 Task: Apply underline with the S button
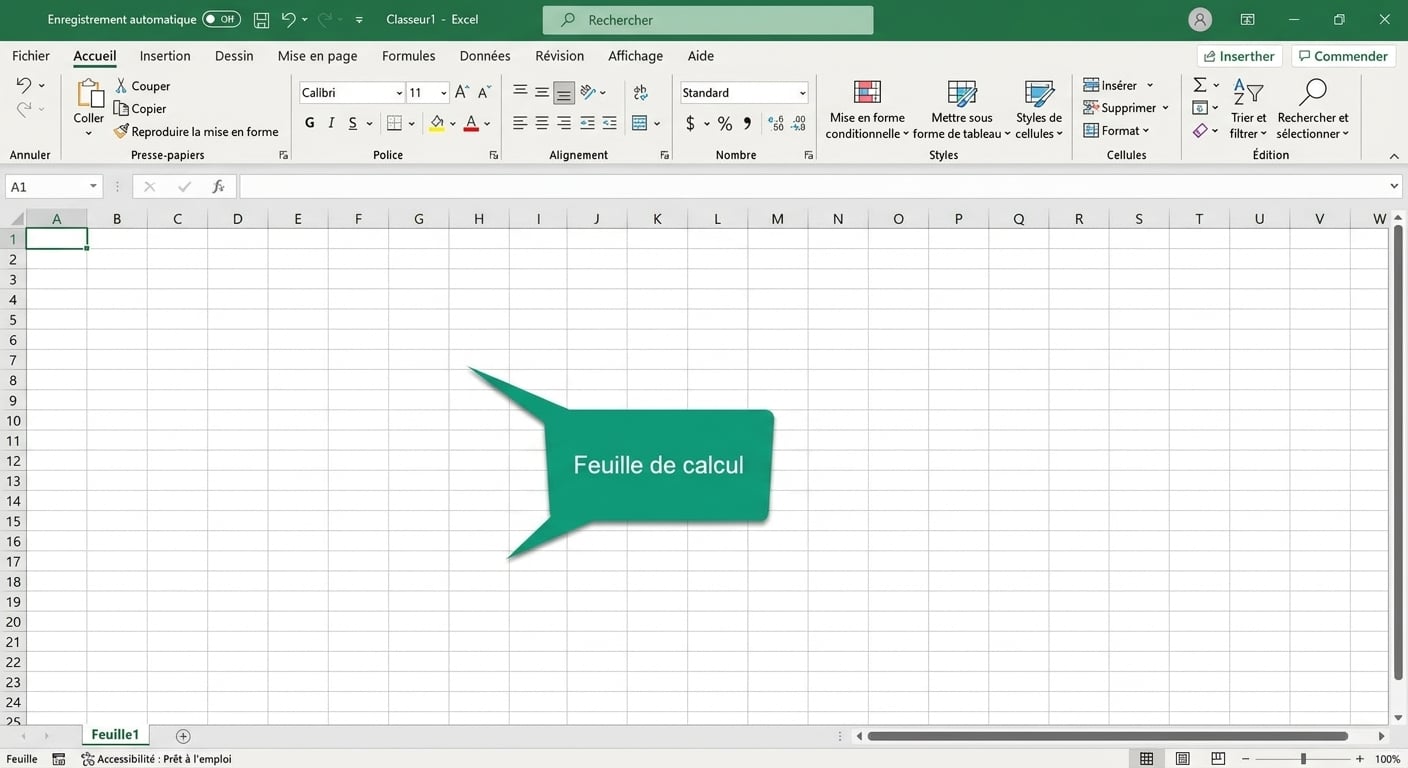353,123
